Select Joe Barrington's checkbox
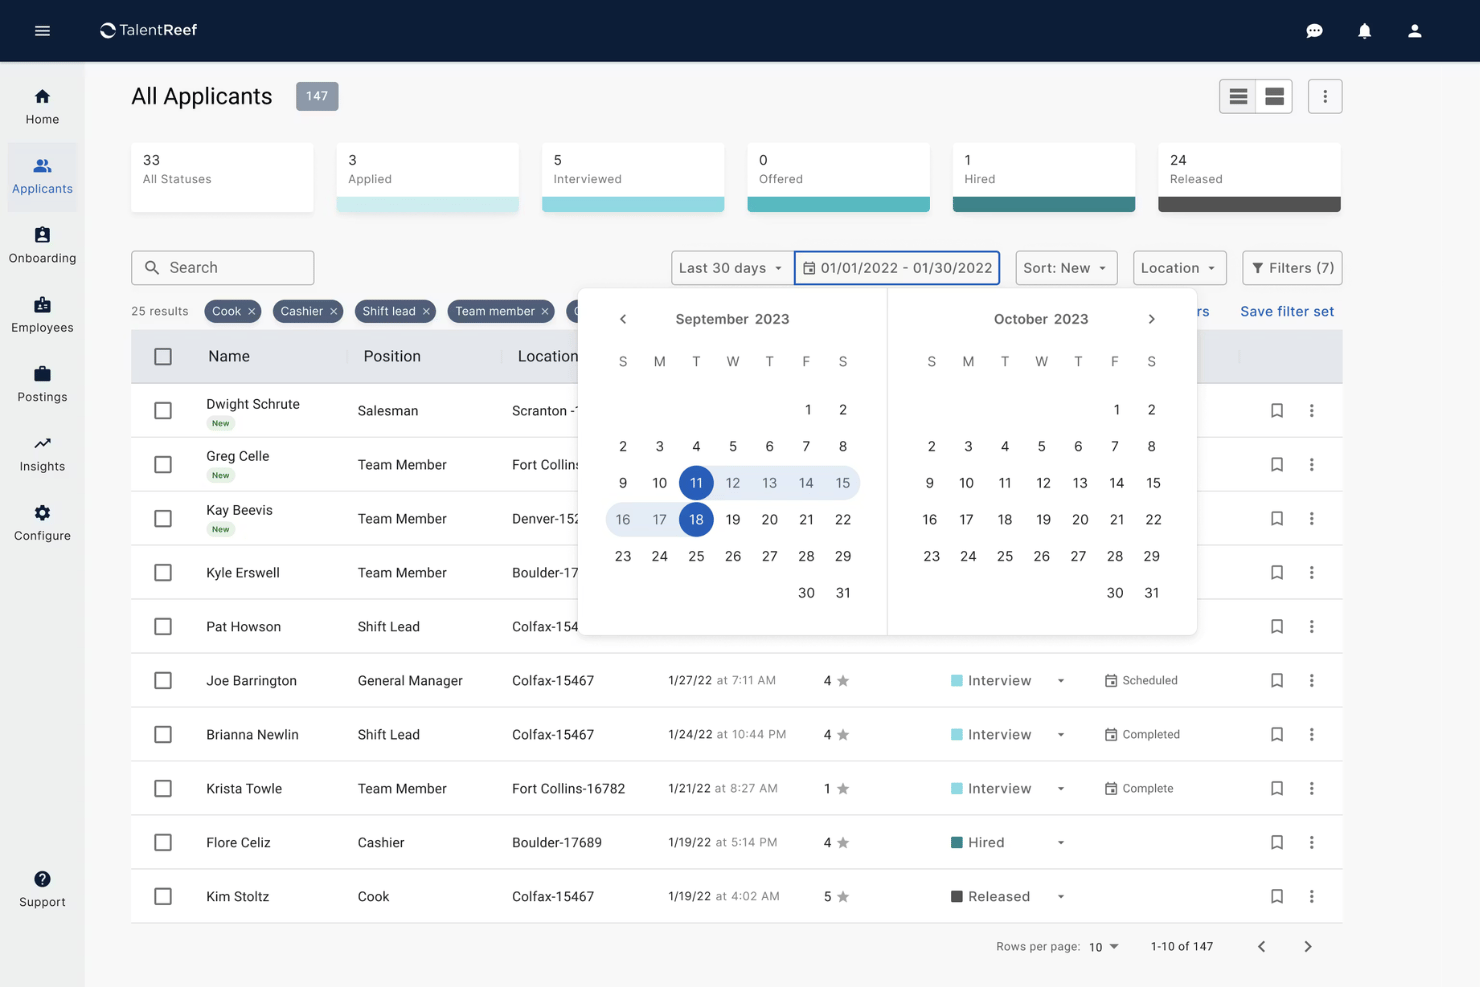1480x987 pixels. (x=163, y=681)
